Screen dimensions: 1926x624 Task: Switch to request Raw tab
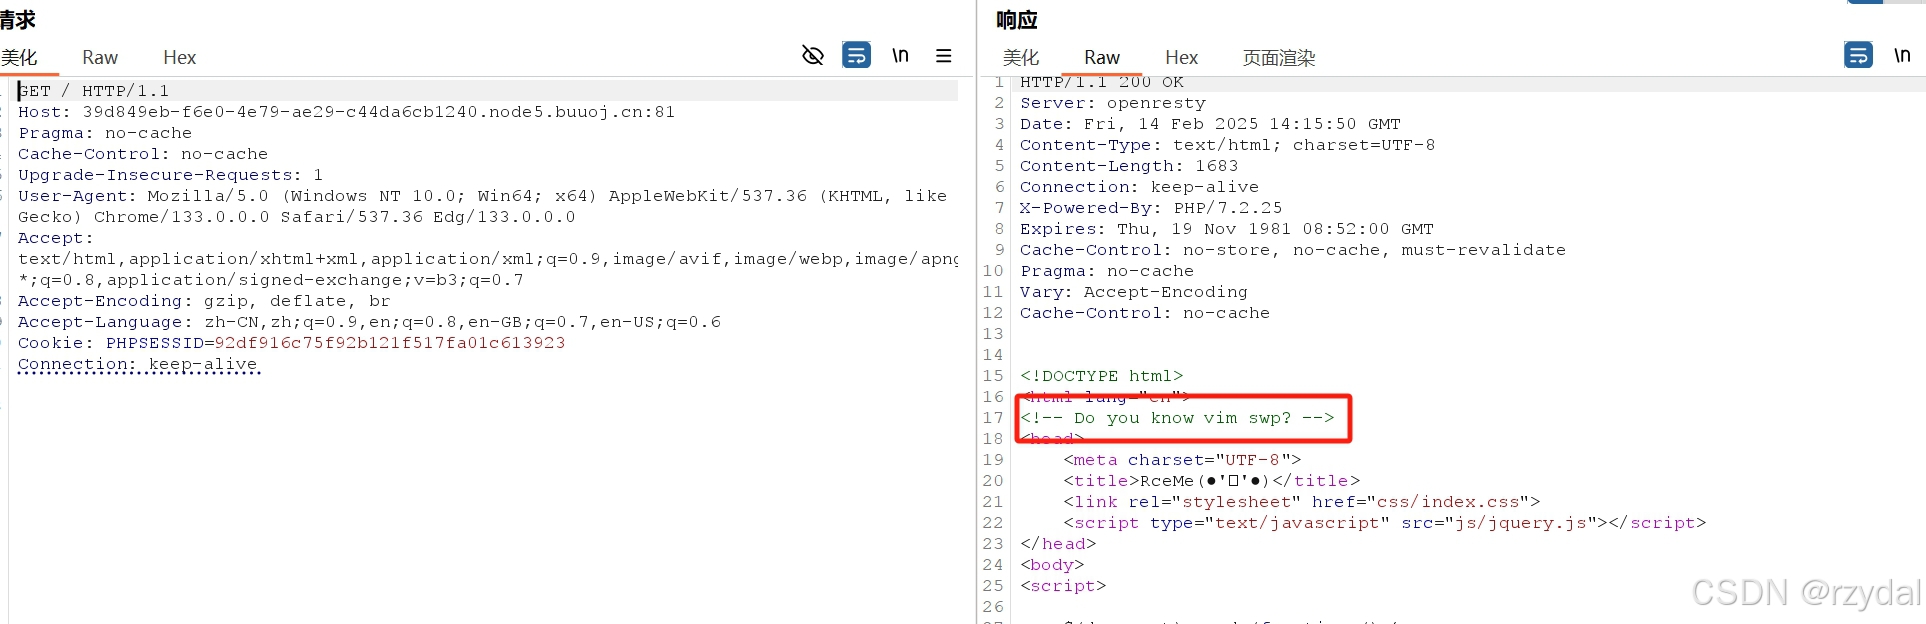point(100,57)
